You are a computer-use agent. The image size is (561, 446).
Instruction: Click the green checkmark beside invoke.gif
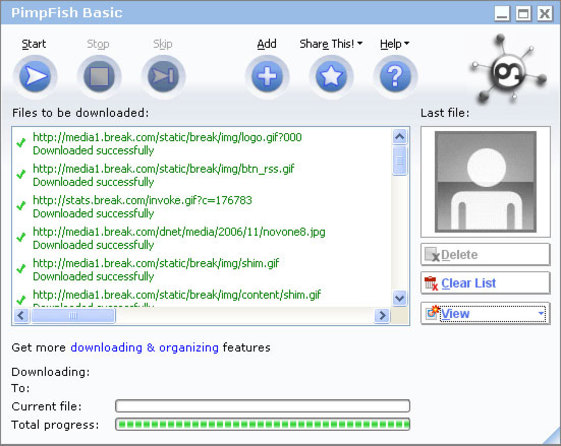click(x=21, y=206)
